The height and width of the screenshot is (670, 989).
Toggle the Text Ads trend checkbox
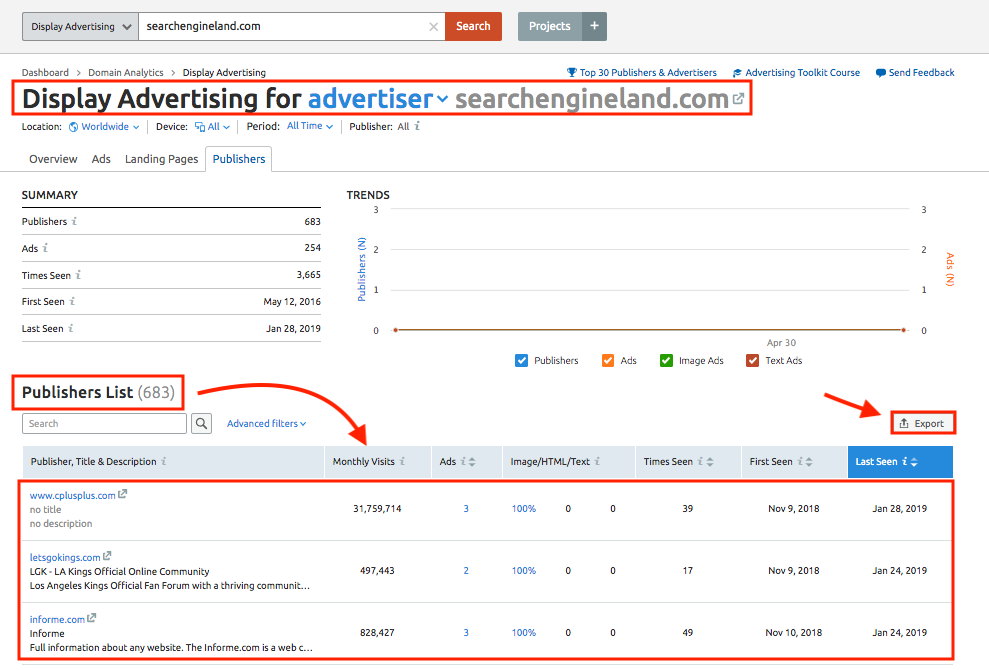point(752,360)
